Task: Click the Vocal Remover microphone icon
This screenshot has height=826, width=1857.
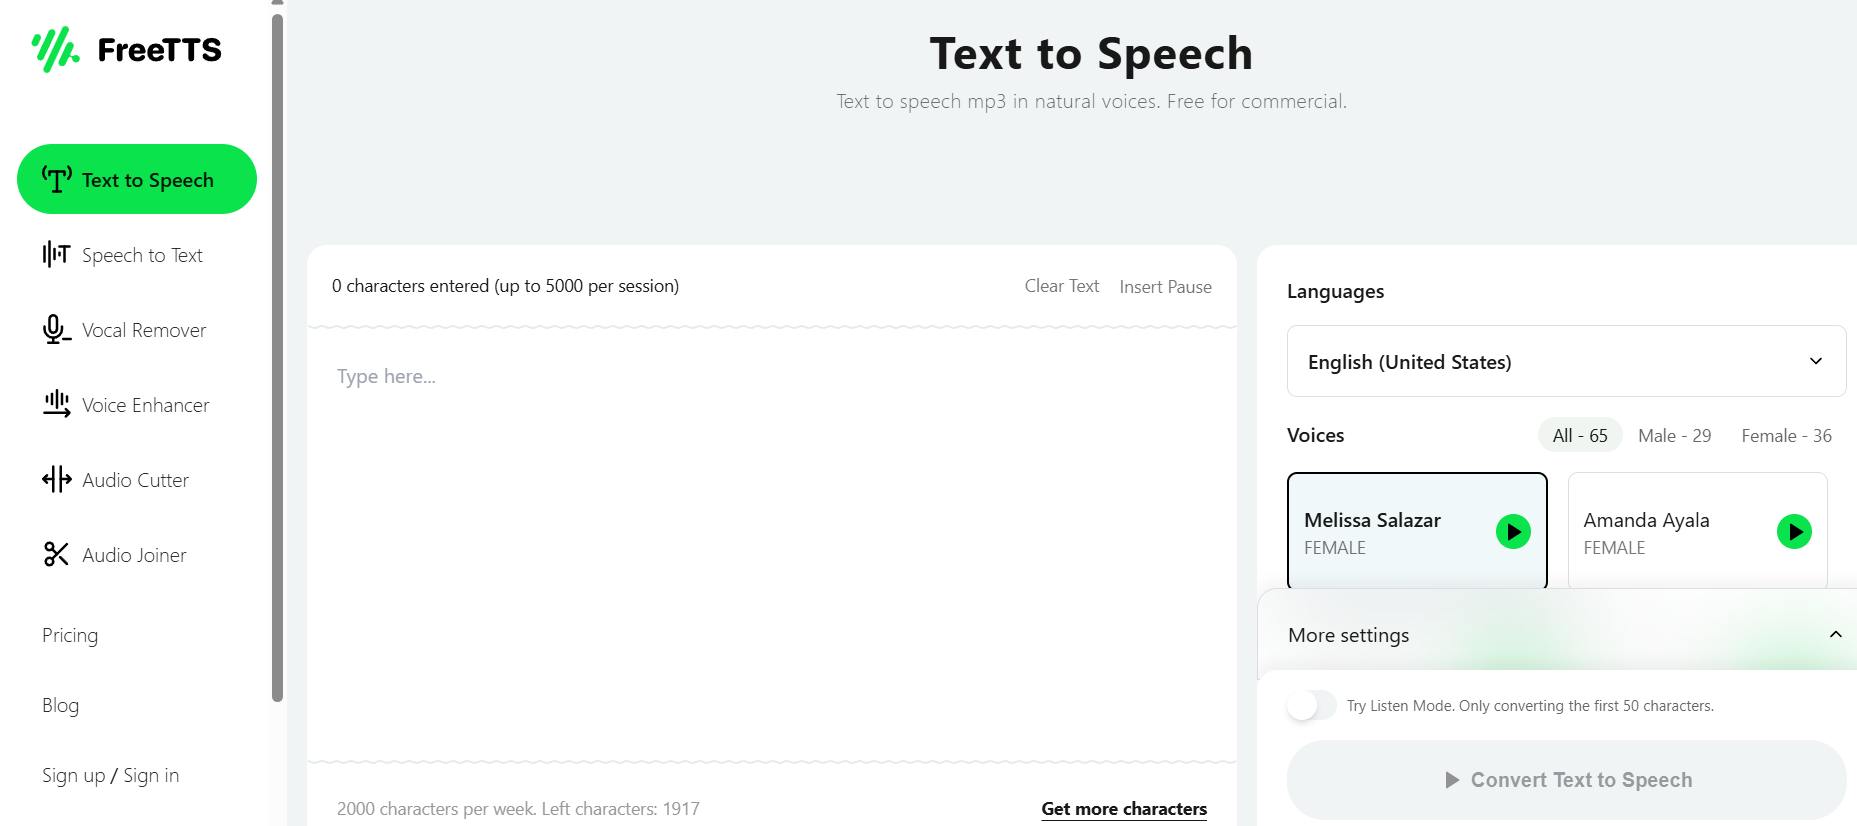Action: coord(56,329)
